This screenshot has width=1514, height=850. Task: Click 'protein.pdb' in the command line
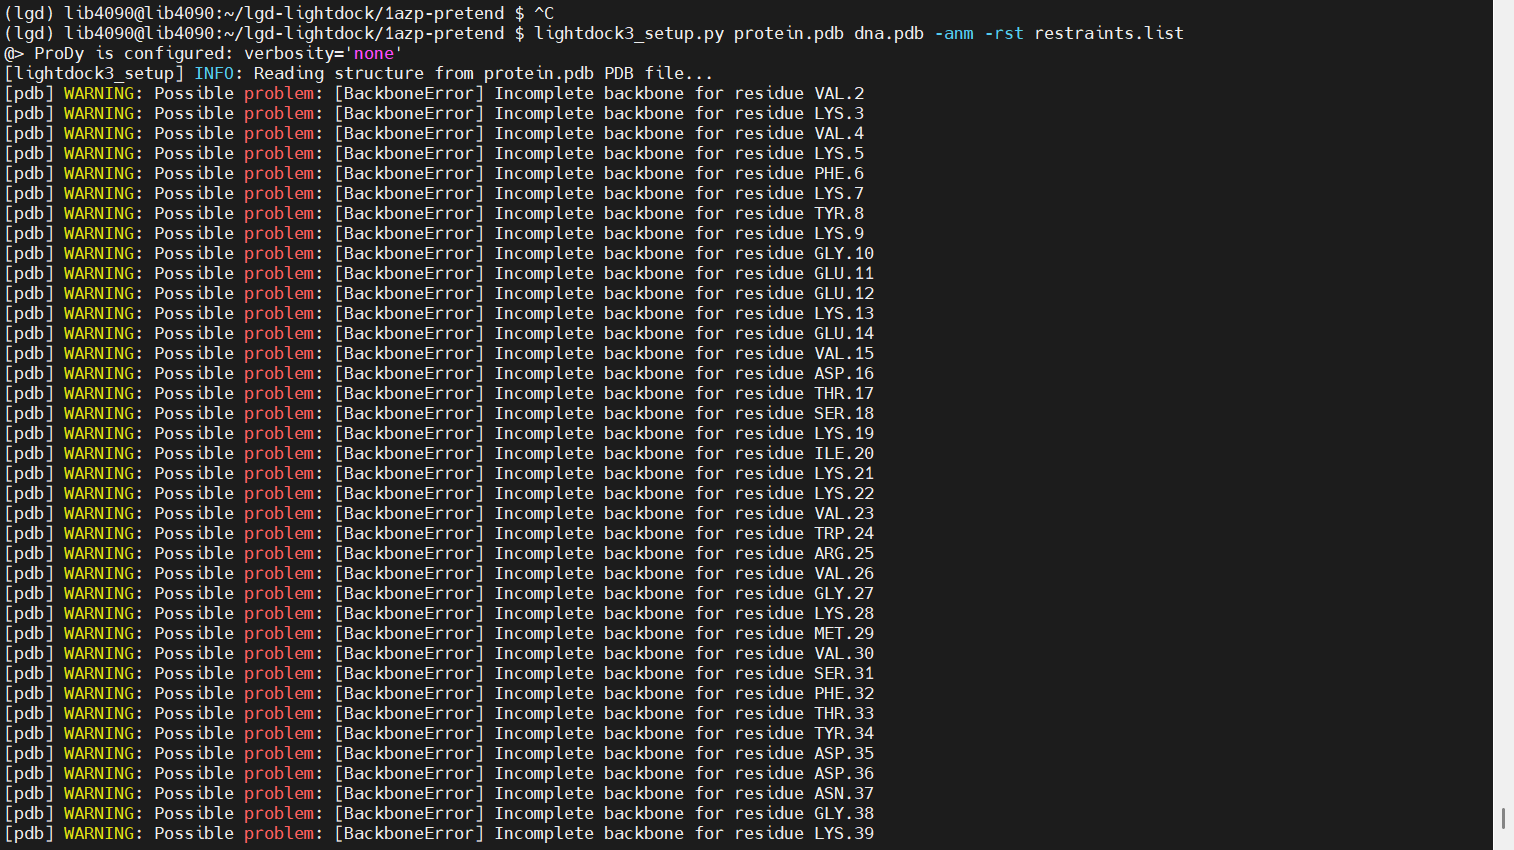(789, 33)
